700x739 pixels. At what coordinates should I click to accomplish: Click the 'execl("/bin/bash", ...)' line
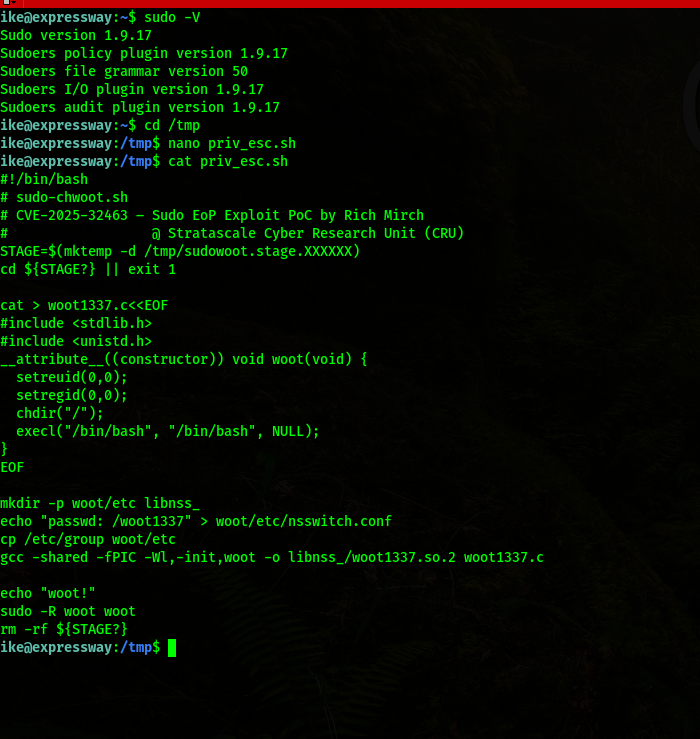tap(168, 431)
